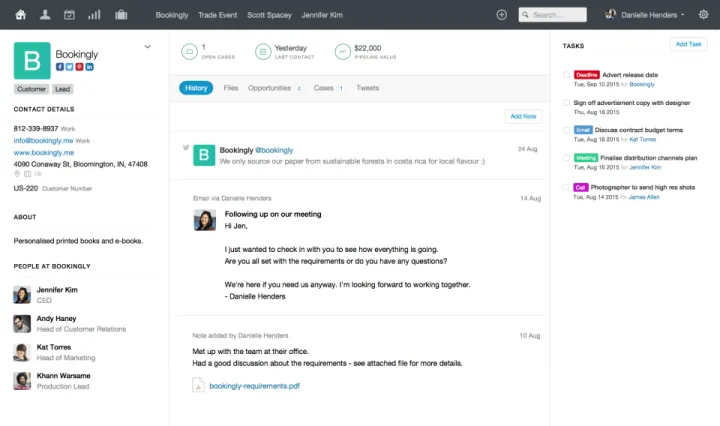Click Danielle Henders' photo in email entry
Viewport: 720px width, 426px height.
point(205,220)
